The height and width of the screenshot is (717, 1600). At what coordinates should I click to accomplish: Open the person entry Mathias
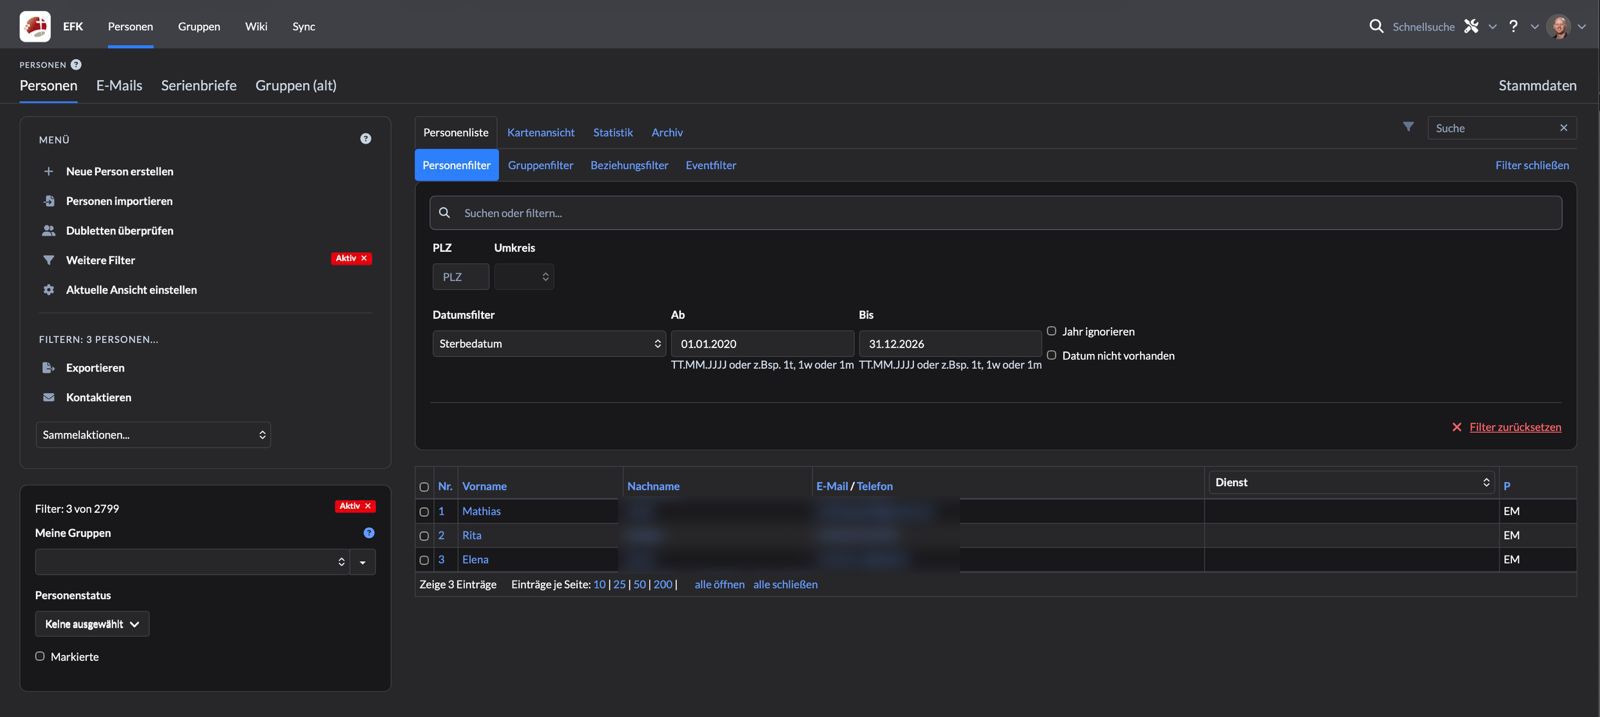tap(481, 511)
